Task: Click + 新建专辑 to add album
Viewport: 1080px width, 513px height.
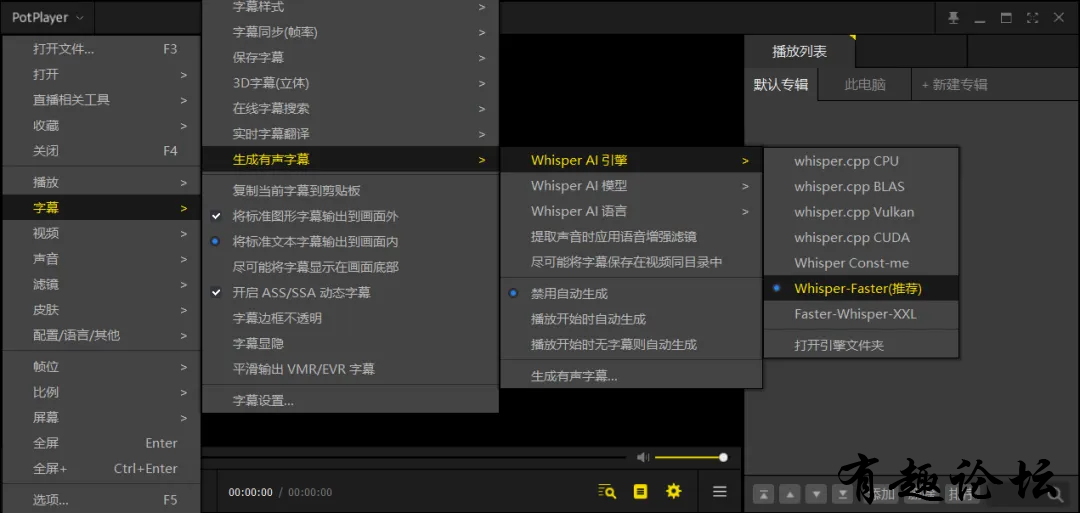Action: [955, 85]
